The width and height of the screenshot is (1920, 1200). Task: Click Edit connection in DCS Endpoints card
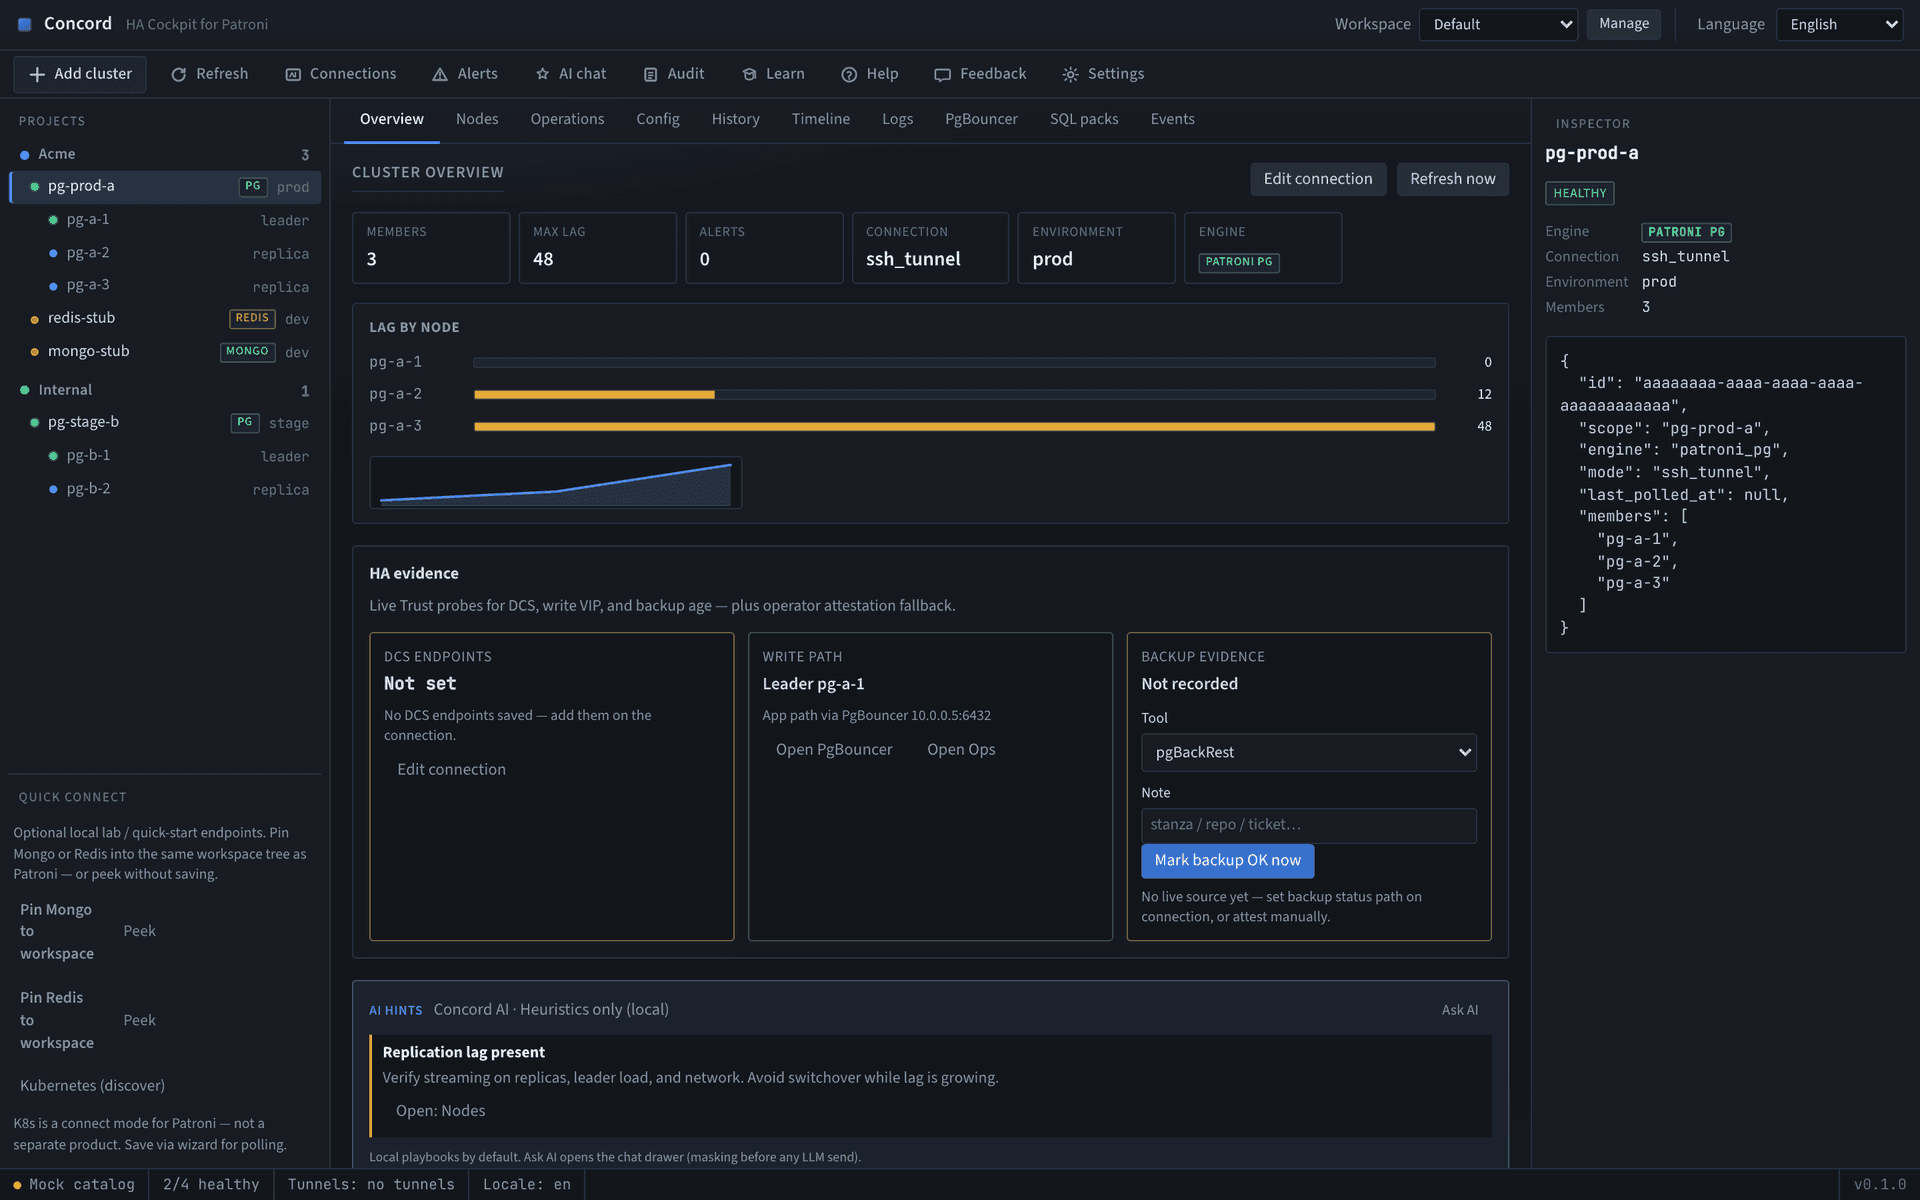[x=451, y=769]
